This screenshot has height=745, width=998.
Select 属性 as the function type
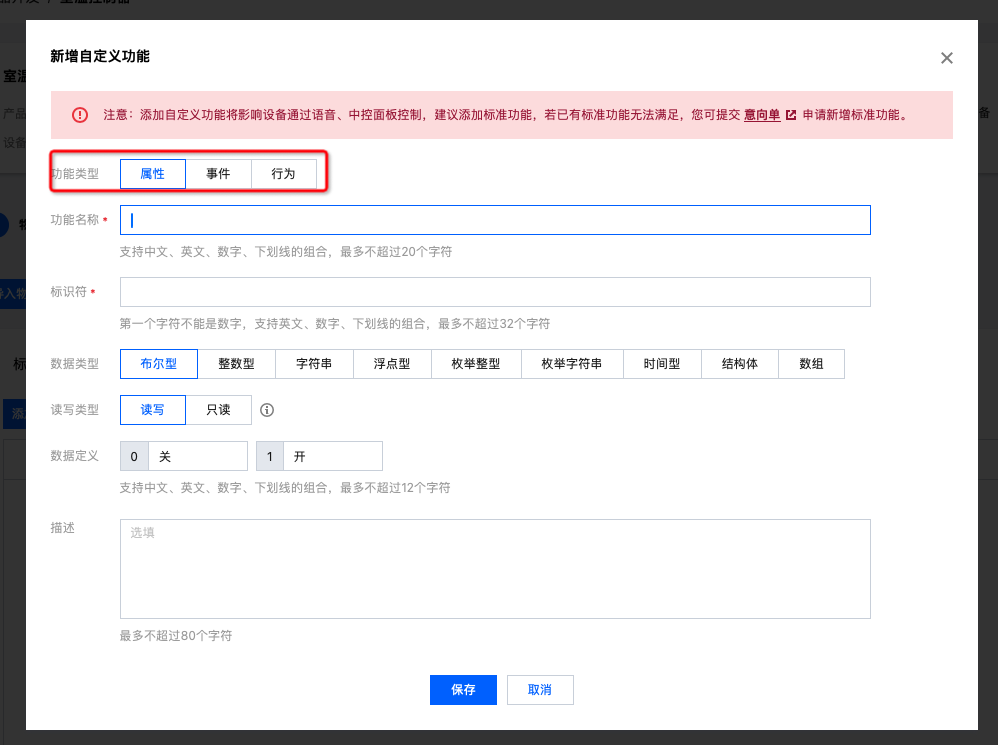(x=152, y=174)
